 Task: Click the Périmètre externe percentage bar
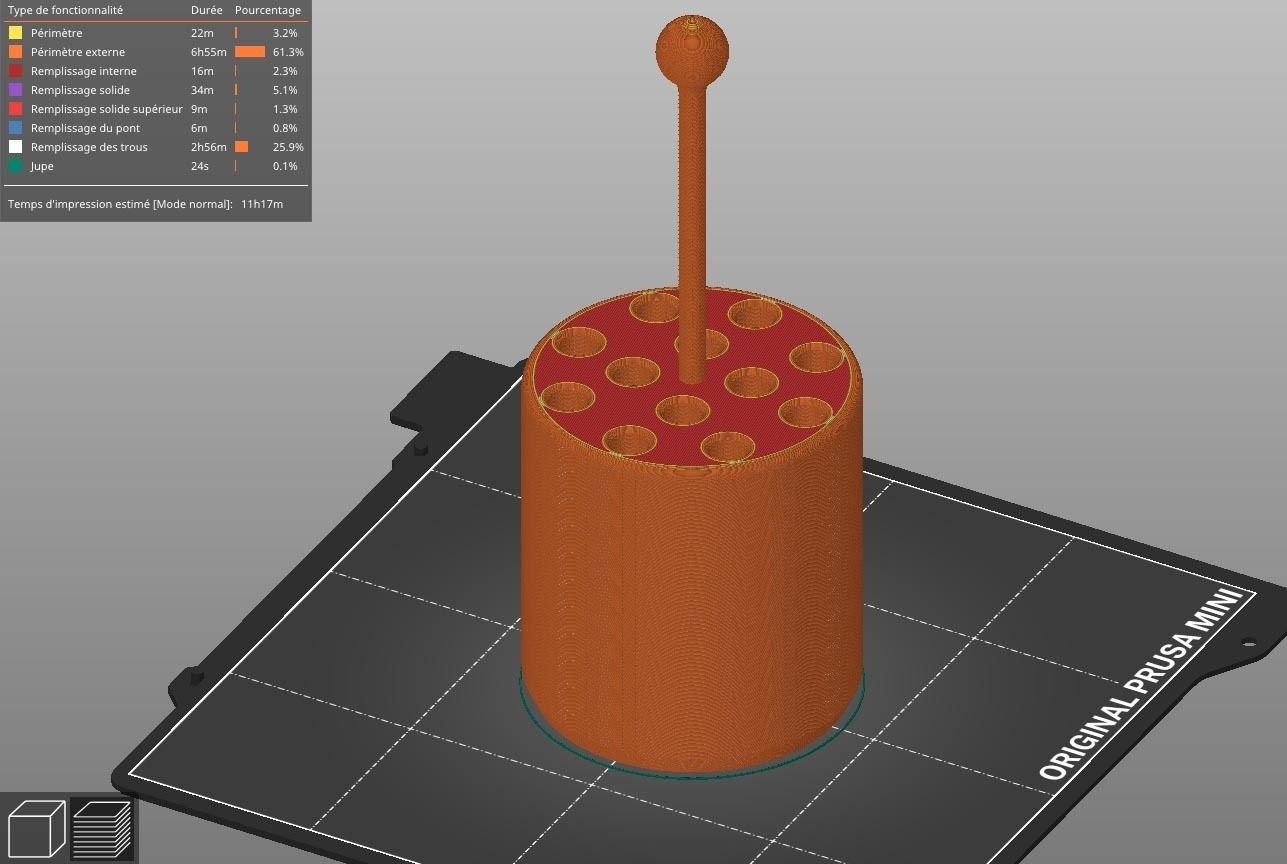tap(250, 52)
